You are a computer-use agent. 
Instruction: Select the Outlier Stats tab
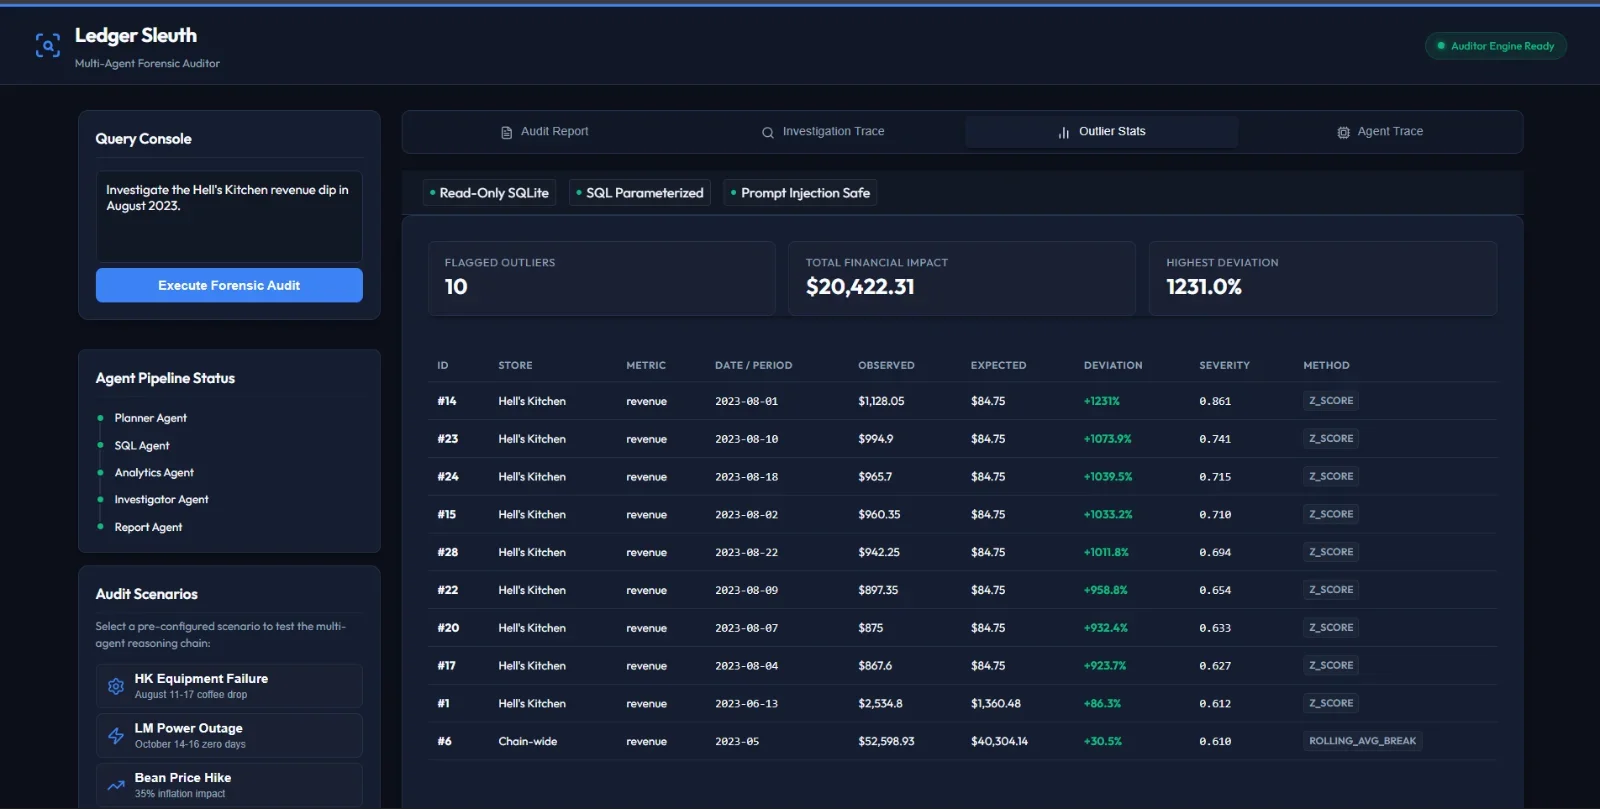coord(1102,131)
